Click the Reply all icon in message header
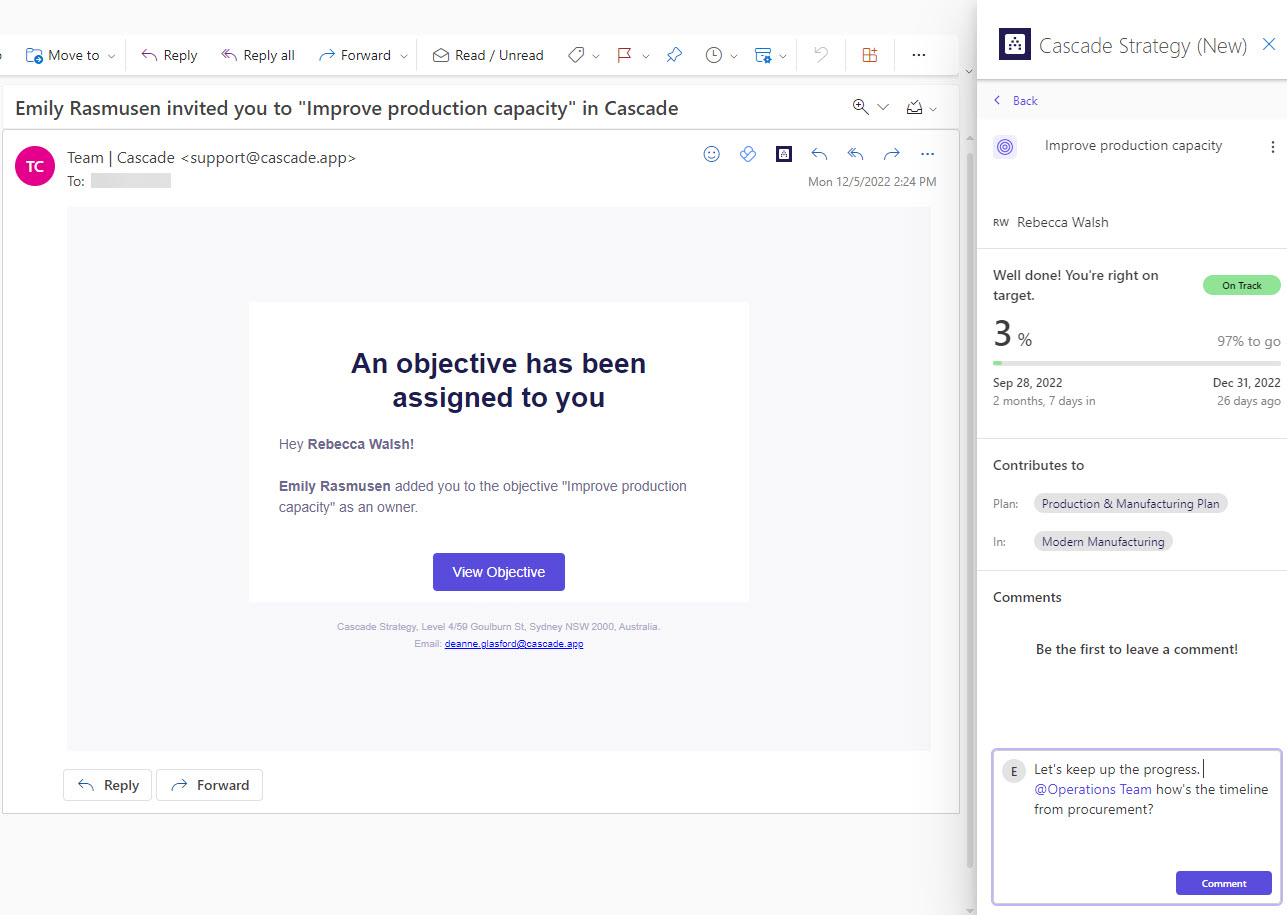The image size is (1287, 915). 855,154
